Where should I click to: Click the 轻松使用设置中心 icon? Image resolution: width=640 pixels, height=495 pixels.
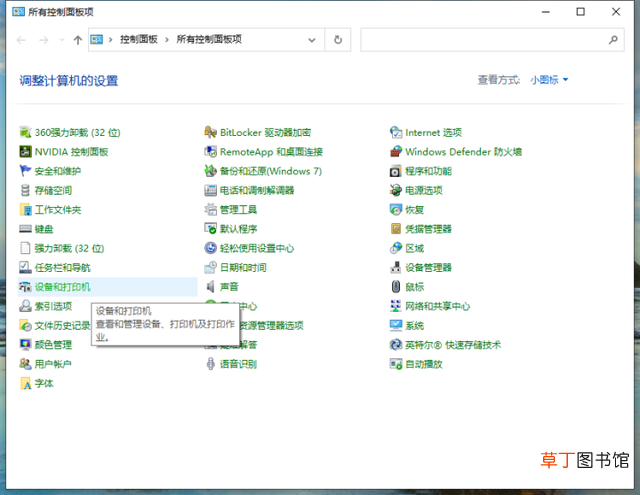point(210,248)
